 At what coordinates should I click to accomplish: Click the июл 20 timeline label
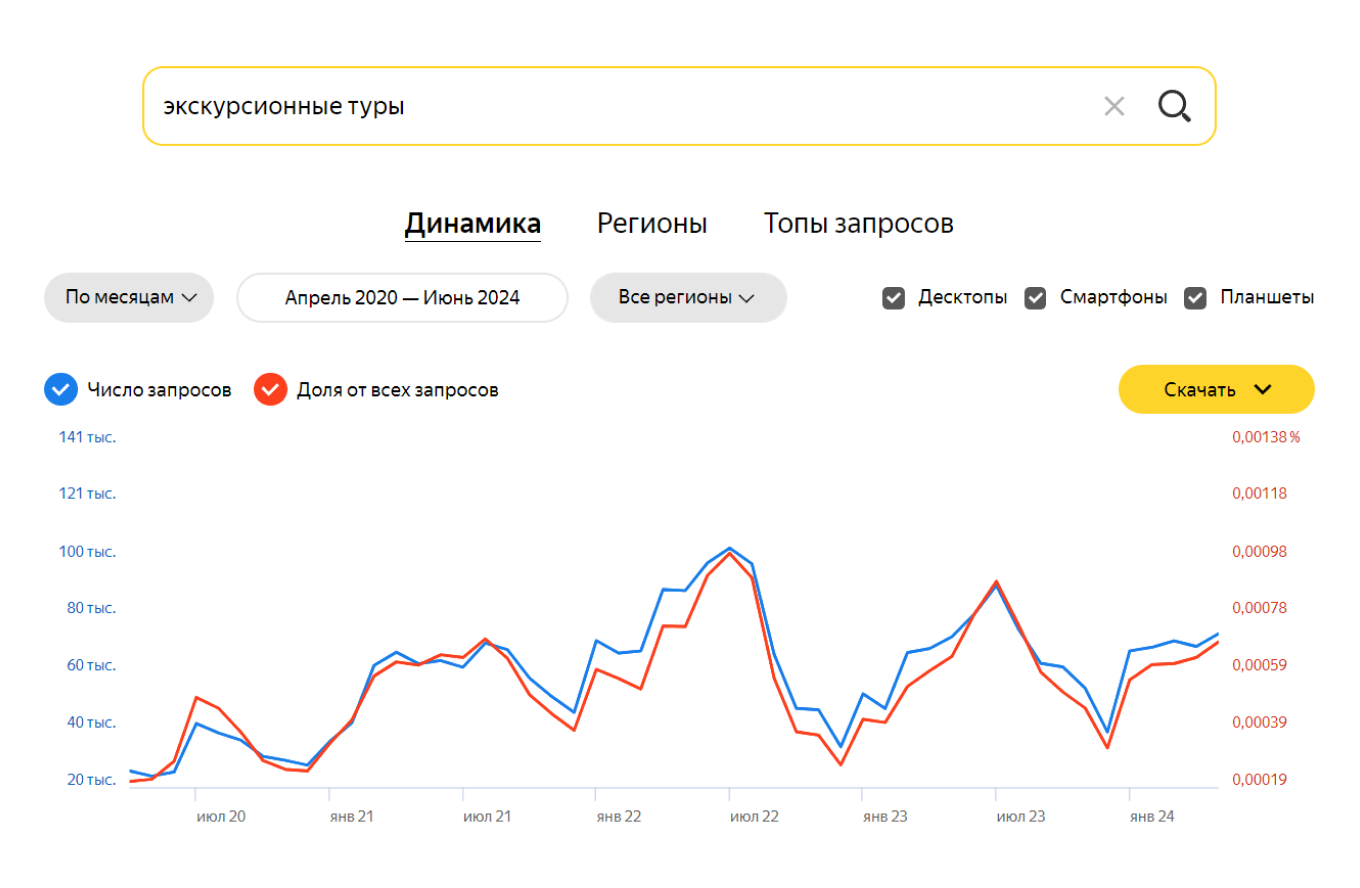click(221, 816)
